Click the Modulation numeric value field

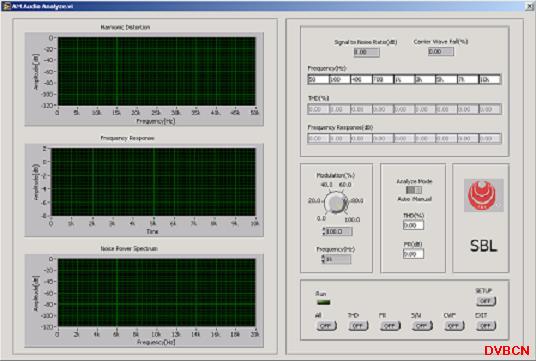[x=339, y=232]
